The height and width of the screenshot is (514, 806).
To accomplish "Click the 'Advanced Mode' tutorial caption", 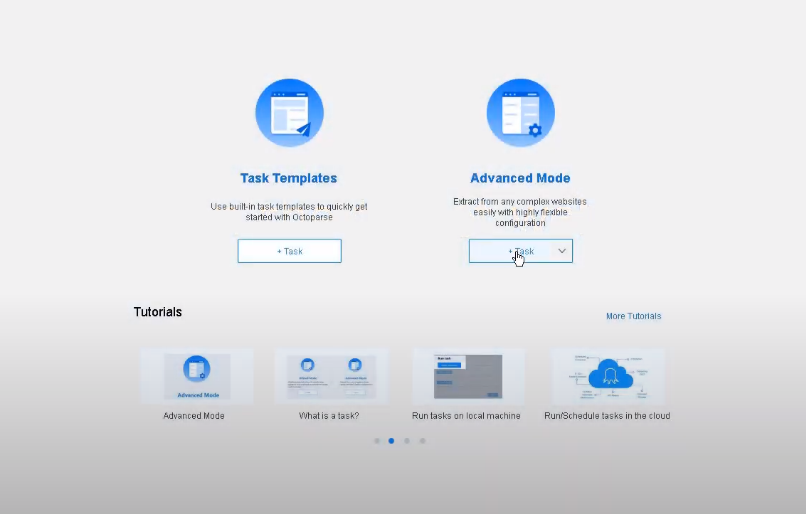I will click(x=194, y=416).
